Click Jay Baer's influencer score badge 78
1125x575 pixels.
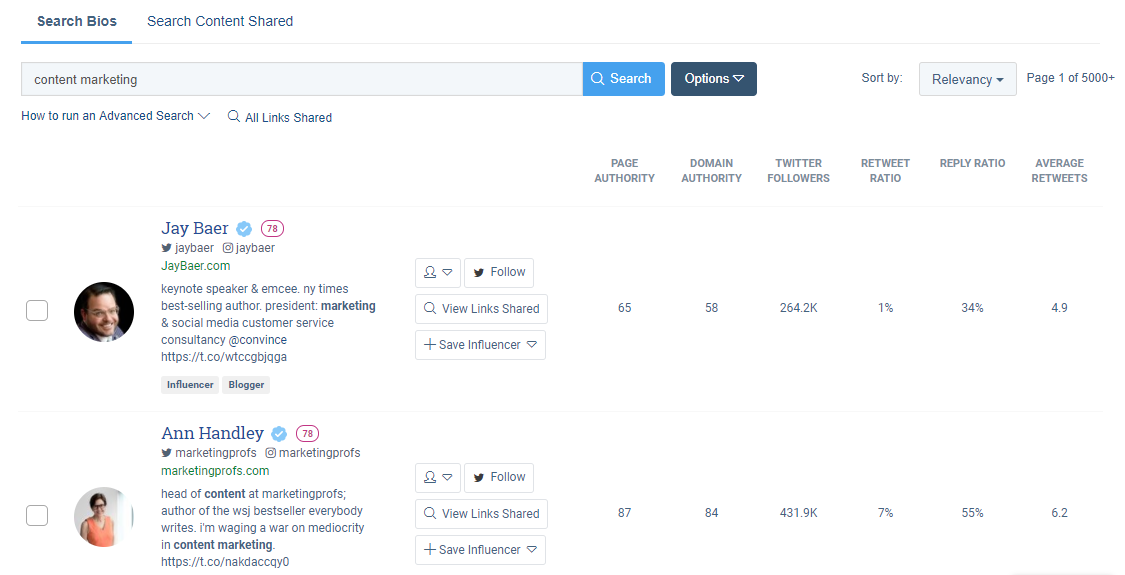272,229
